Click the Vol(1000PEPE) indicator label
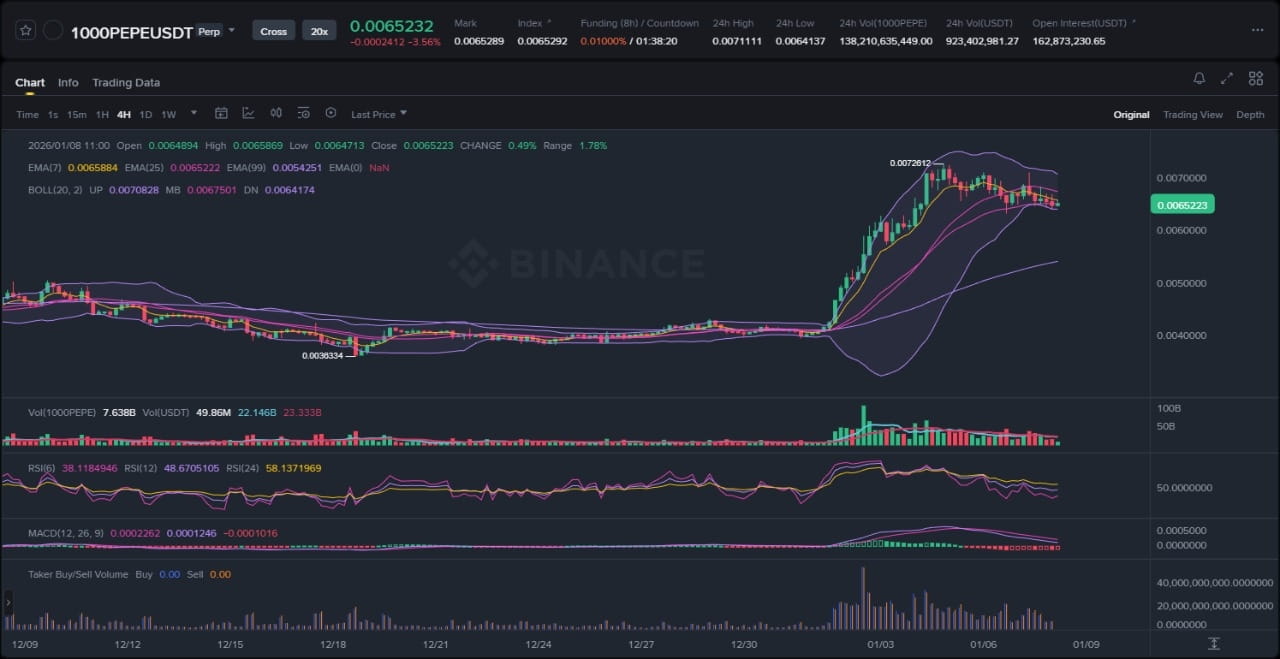Image resolution: width=1280 pixels, height=659 pixels. tap(64, 412)
